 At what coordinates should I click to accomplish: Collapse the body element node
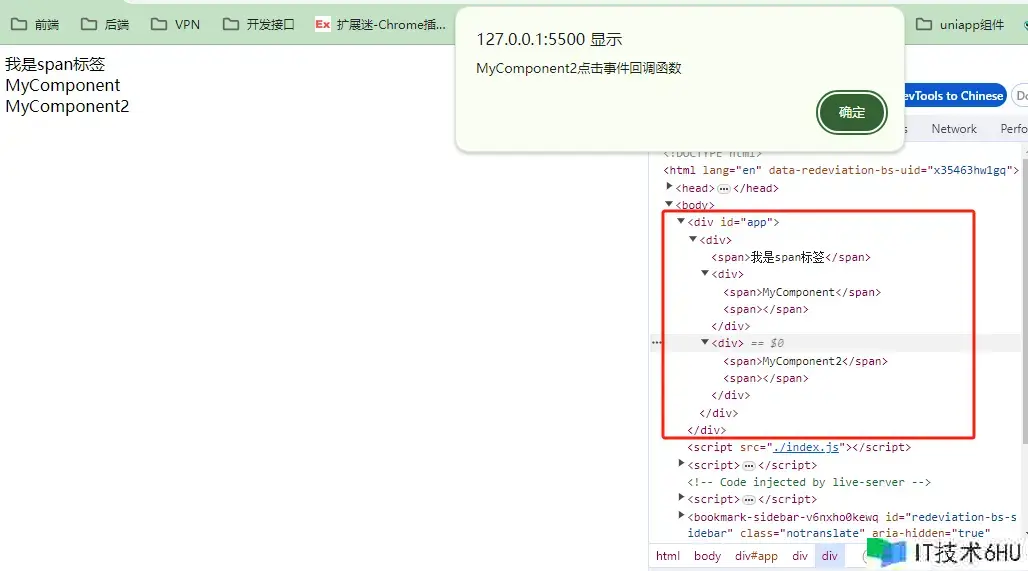670,205
